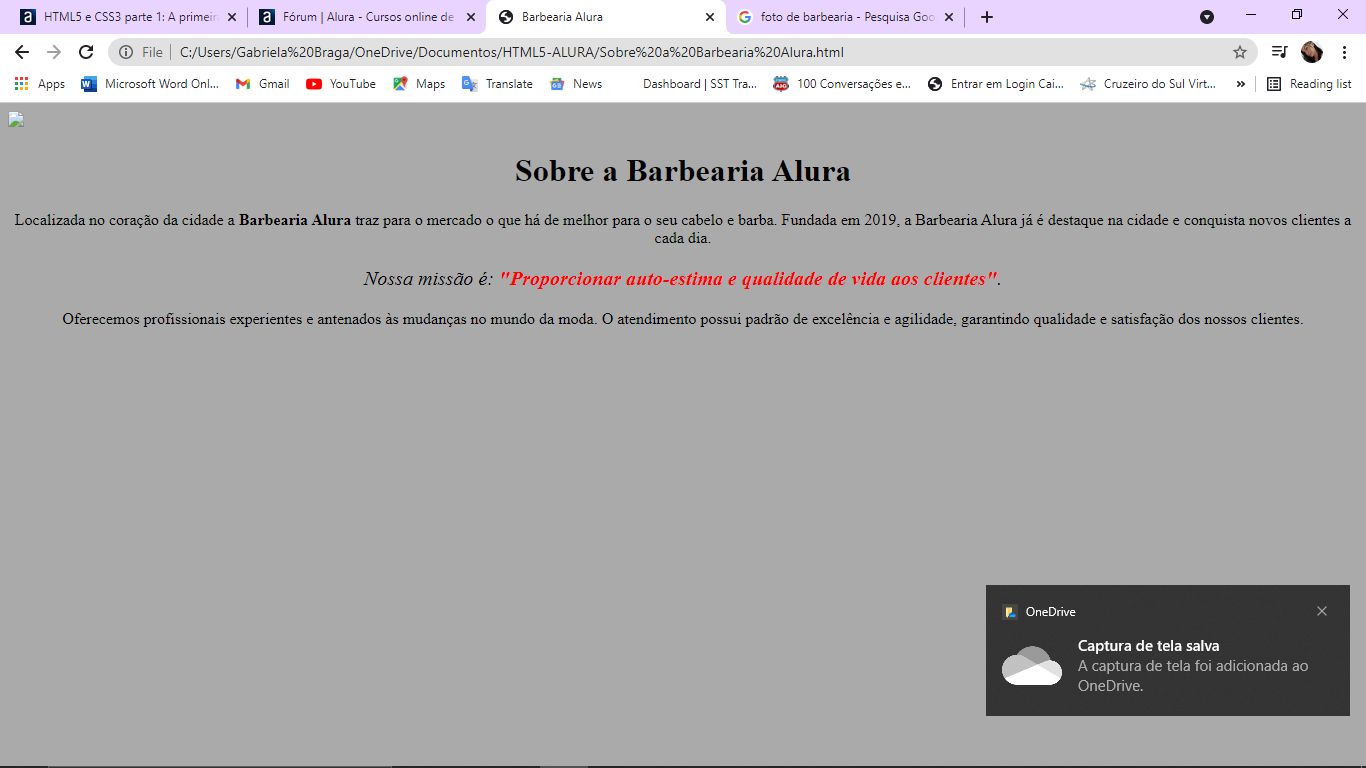Viewport: 1366px width, 768px height.
Task: Close the Barbearia Alura tab
Action: click(x=710, y=17)
